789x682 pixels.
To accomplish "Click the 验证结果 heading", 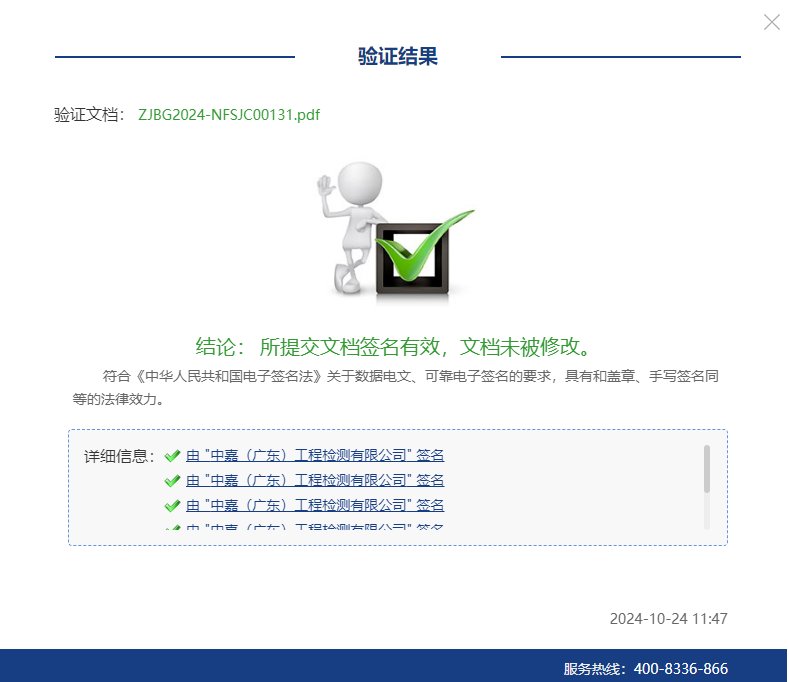I will coord(398,57).
